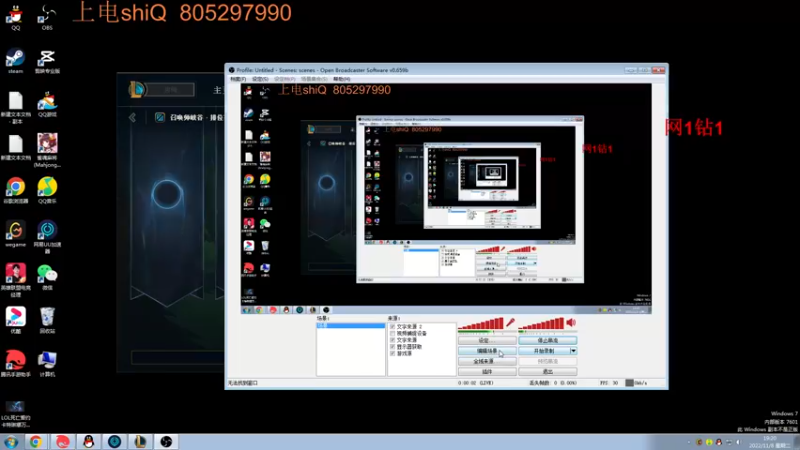Screen dimensions: 800x450
Task: Open the 帮助(H) help menu
Action: [342, 79]
